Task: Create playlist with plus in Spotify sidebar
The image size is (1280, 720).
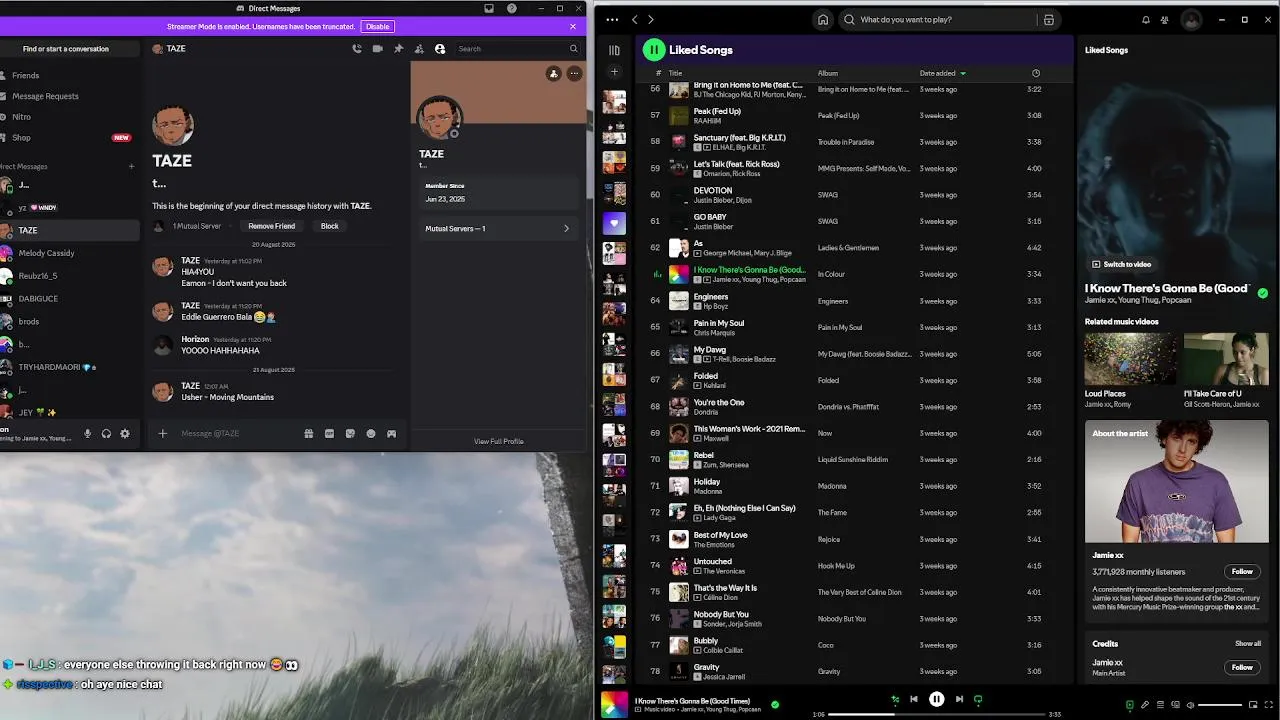Action: tap(614, 72)
